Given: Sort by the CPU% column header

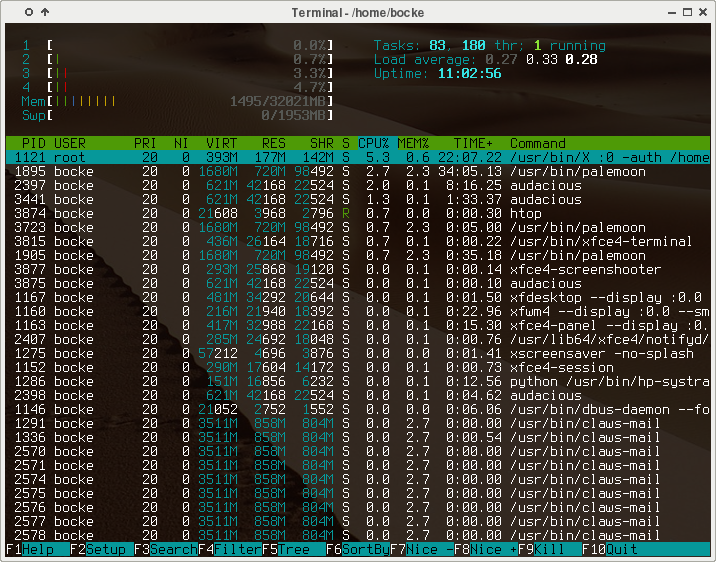Looking at the screenshot, I should point(374,143).
